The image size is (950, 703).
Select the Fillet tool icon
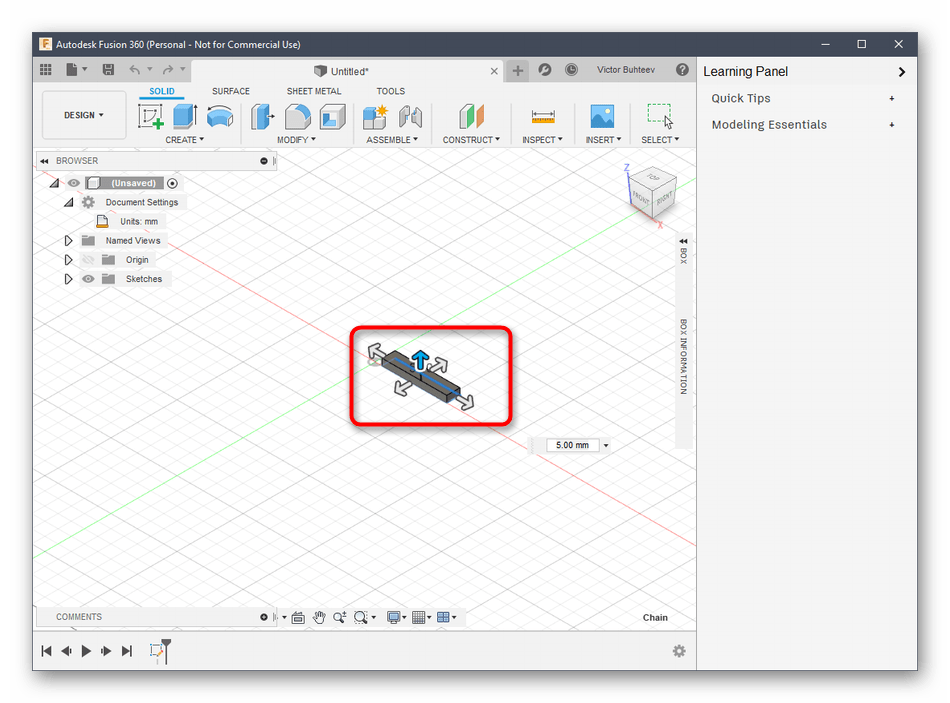click(298, 116)
